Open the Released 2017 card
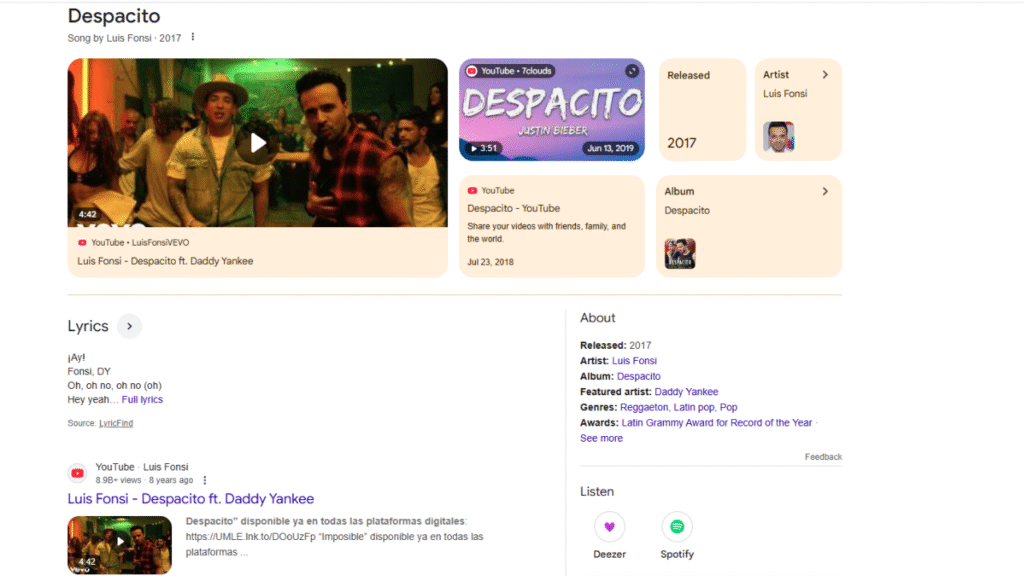This screenshot has width=1024, height=576. pos(702,110)
